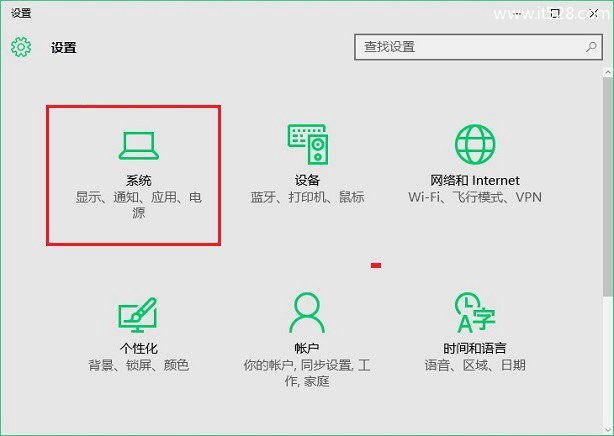Open the 个性化 paintbrush monitor icon
Viewport: 614px width, 436px height.
[138, 314]
